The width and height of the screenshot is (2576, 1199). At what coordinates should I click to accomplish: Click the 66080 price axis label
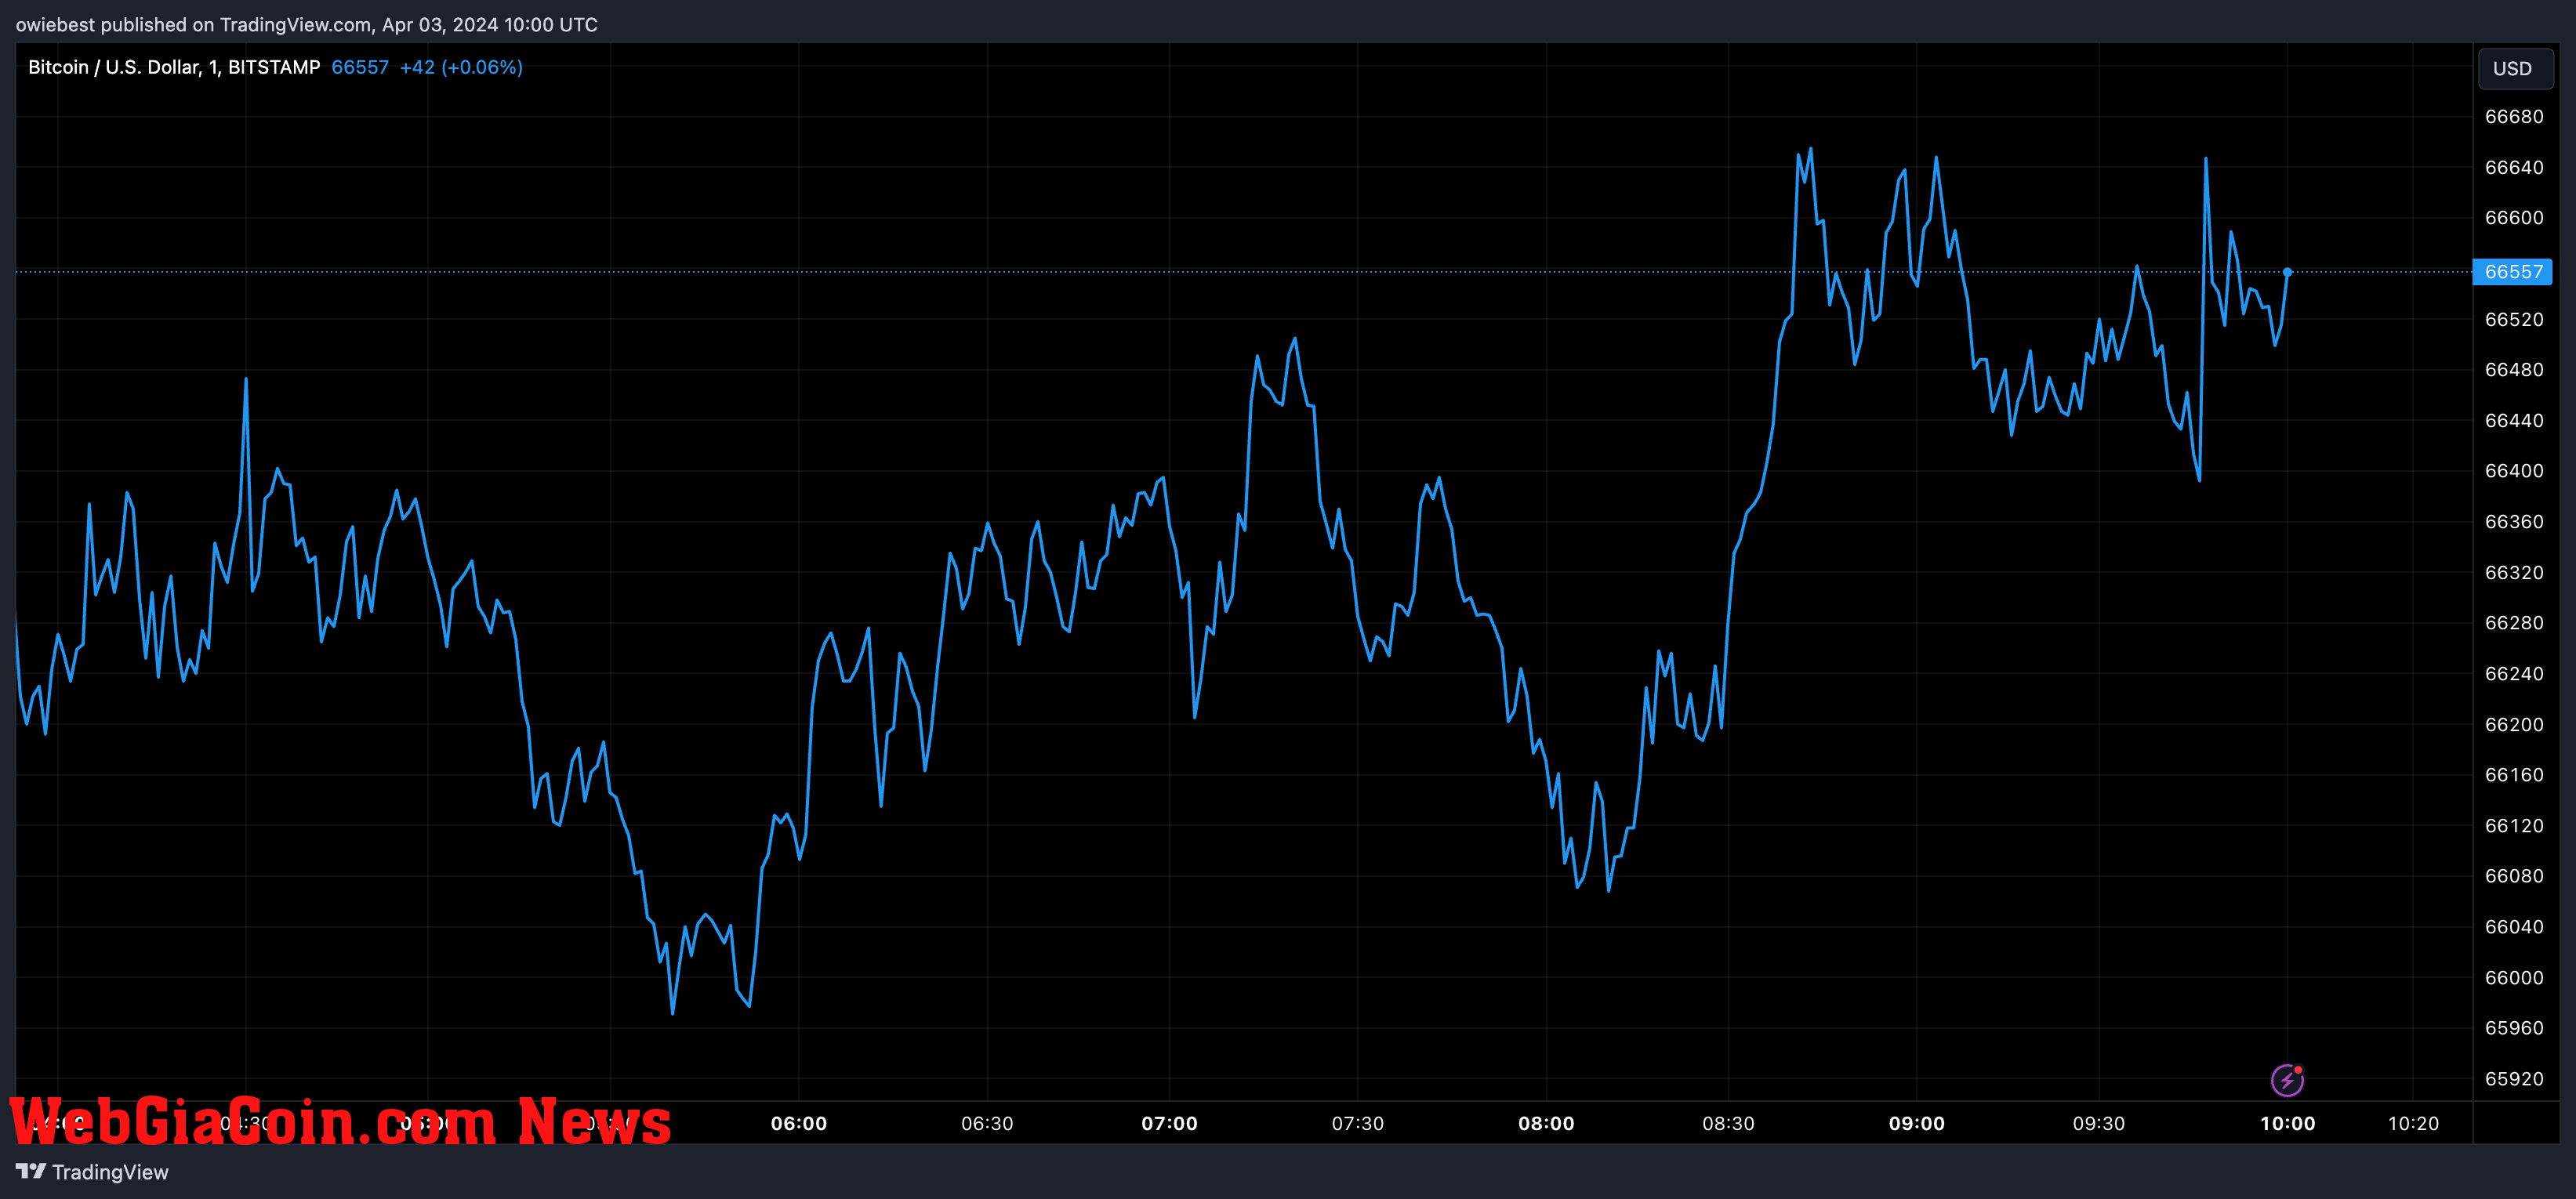pos(2514,876)
